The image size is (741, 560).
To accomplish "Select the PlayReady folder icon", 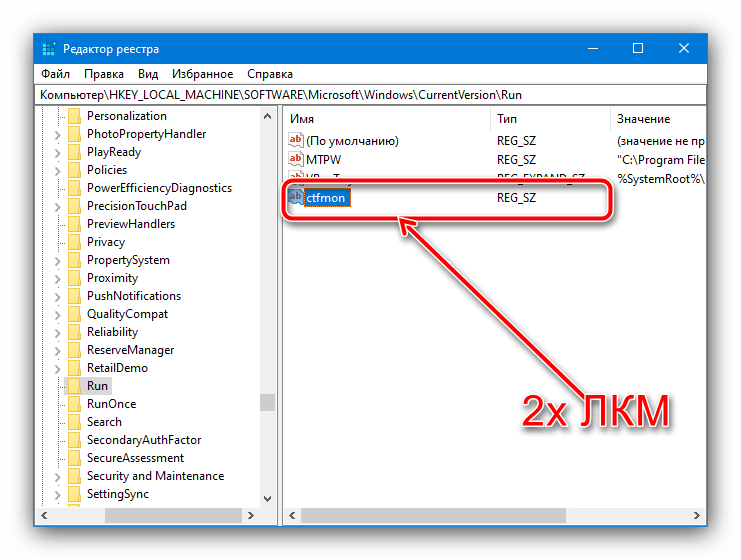I will click(74, 152).
